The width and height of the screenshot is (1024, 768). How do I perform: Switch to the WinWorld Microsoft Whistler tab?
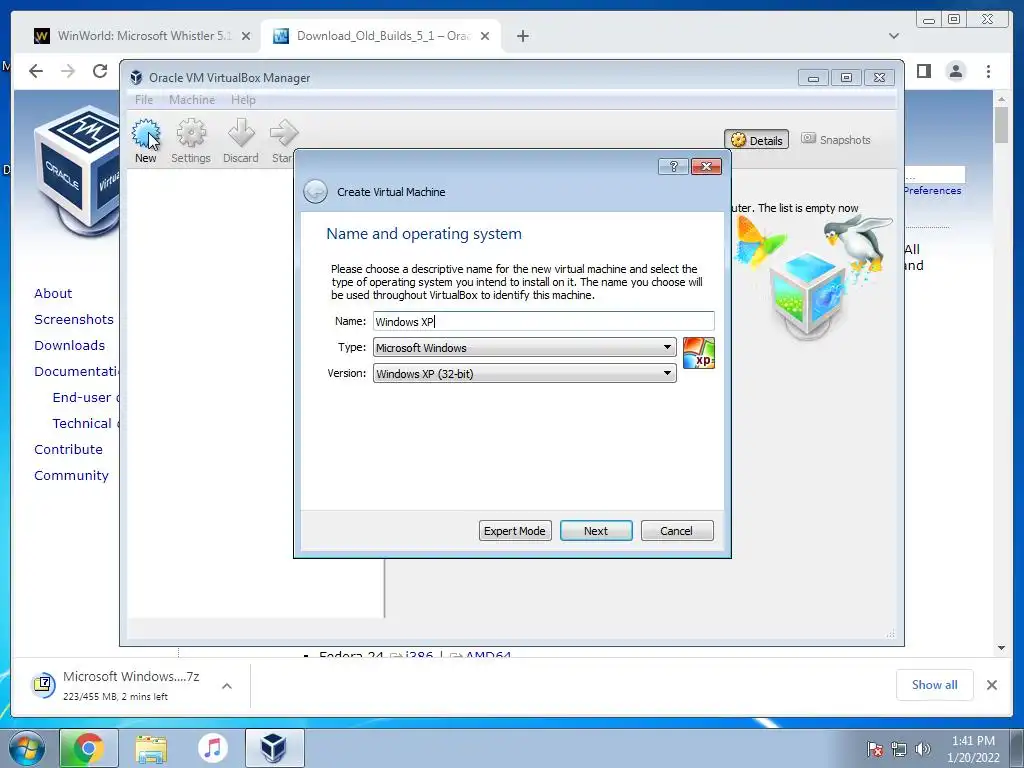tap(142, 36)
